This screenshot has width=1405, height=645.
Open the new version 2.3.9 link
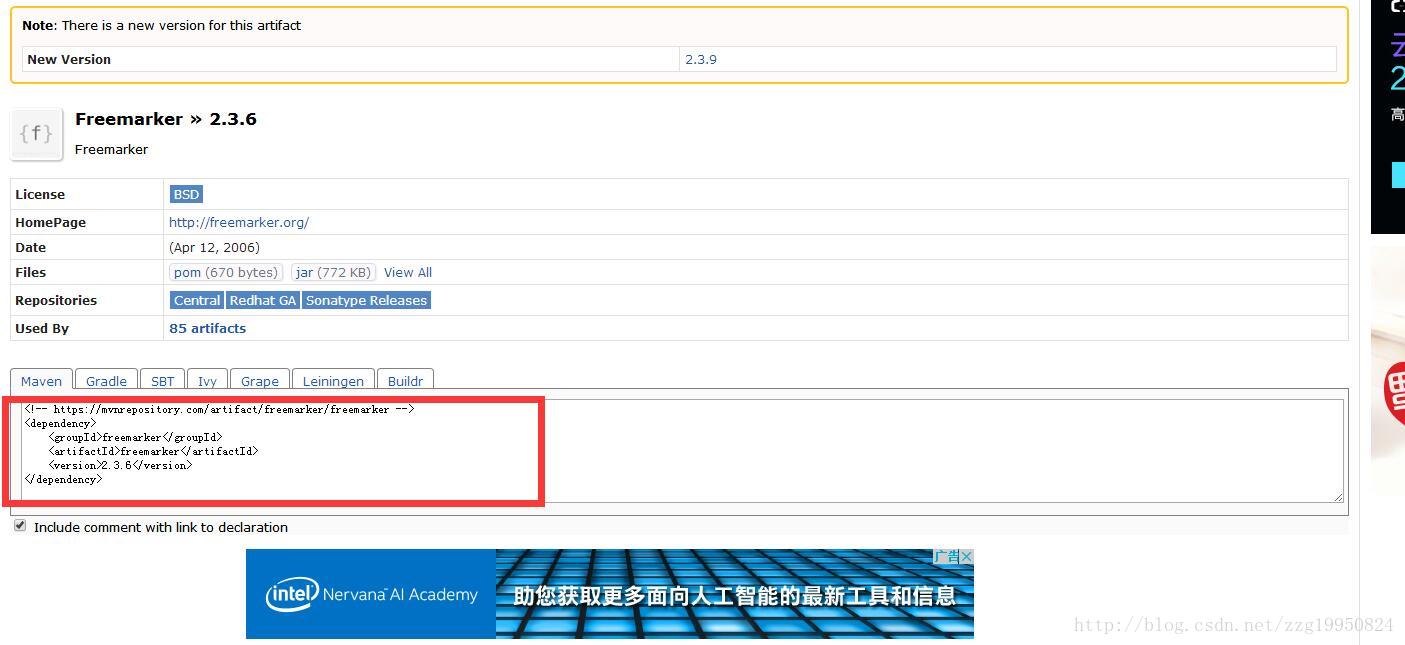point(700,59)
